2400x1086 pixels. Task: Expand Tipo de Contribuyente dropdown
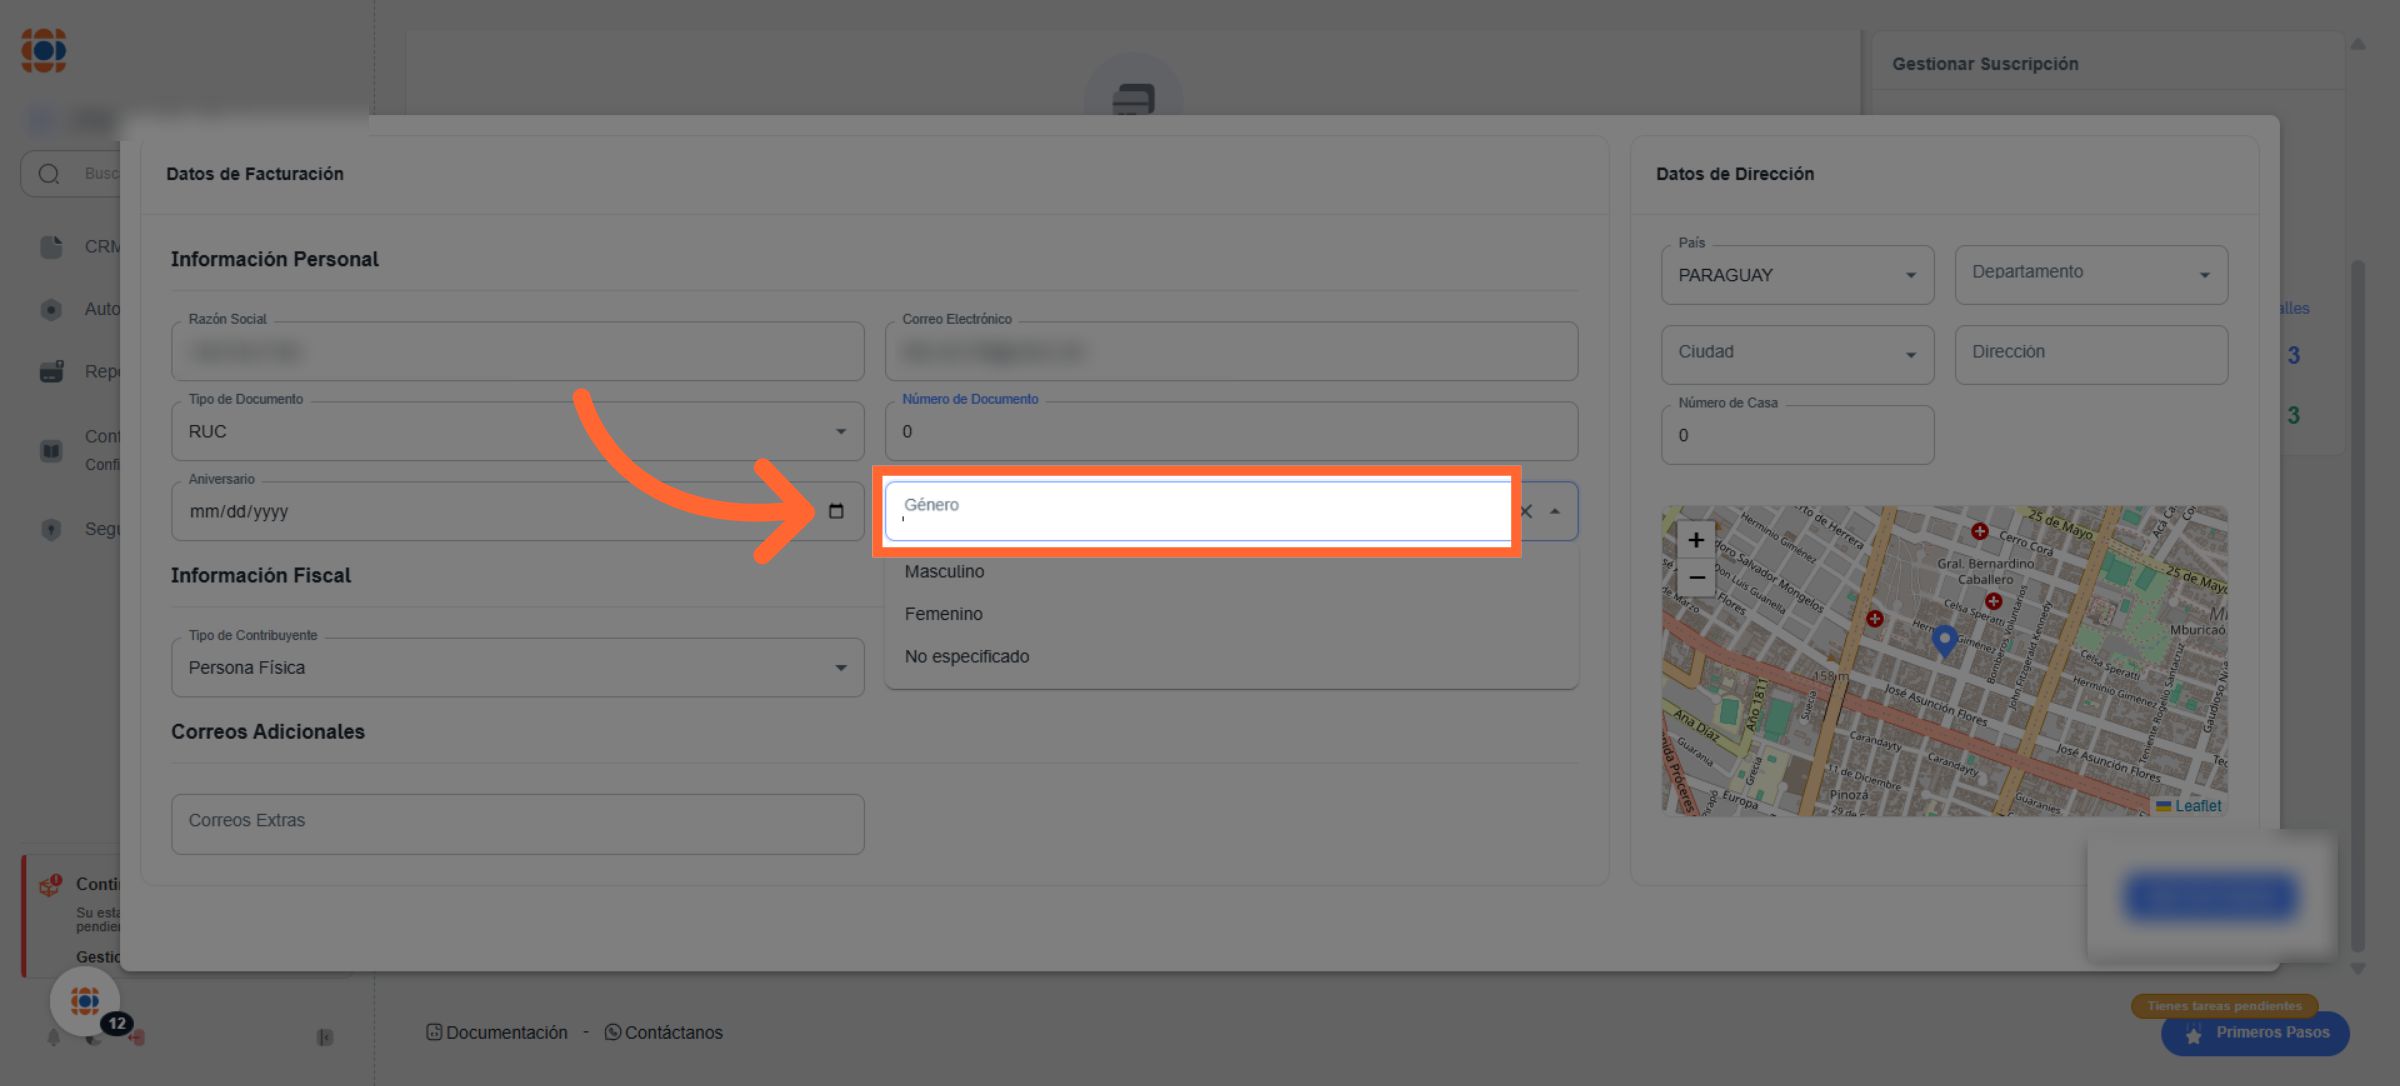pyautogui.click(x=840, y=668)
